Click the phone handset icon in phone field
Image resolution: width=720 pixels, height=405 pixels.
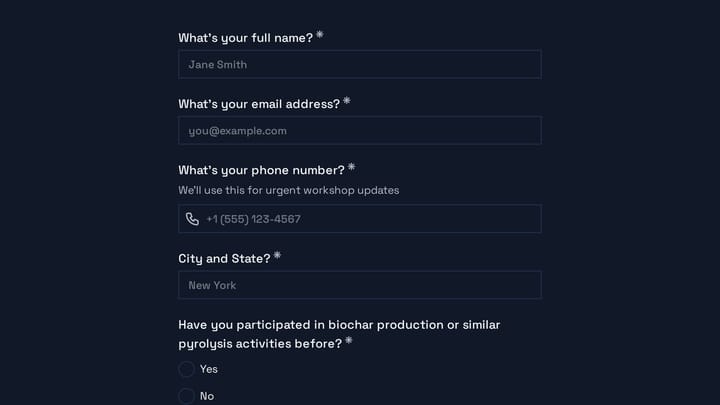click(x=192, y=219)
